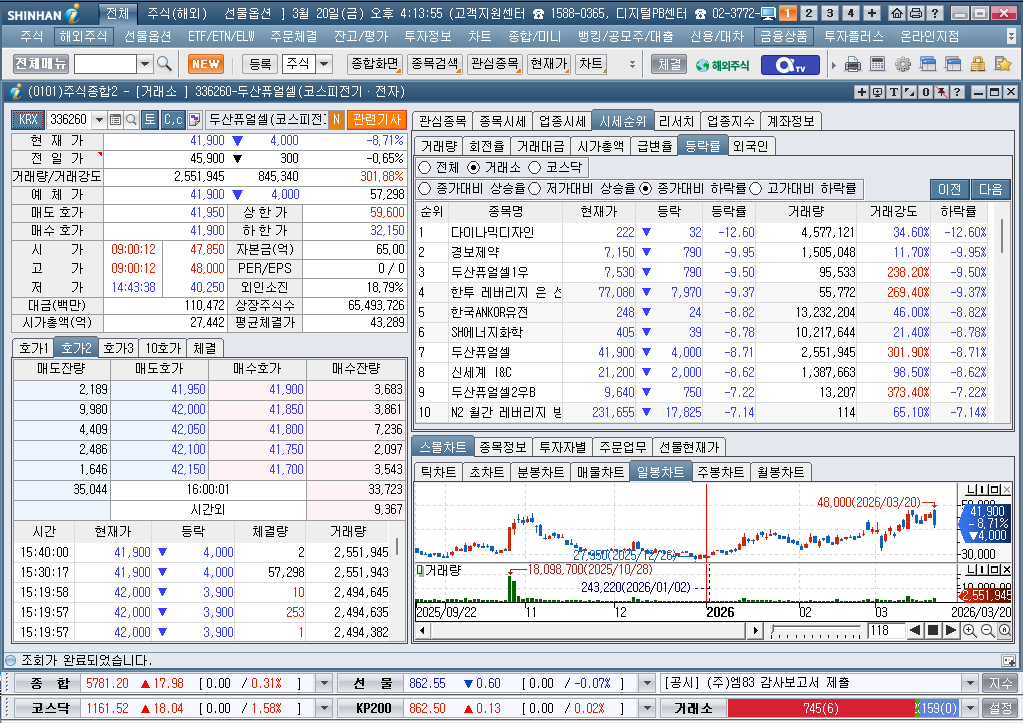Open the 공시 news ticker dropdown
This screenshot has width=1023, height=723.
[x=970, y=683]
